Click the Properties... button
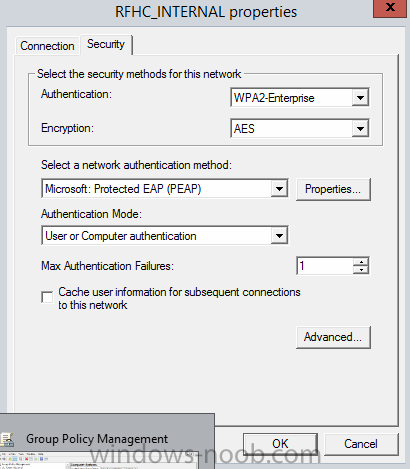The image size is (410, 469). pos(333,189)
